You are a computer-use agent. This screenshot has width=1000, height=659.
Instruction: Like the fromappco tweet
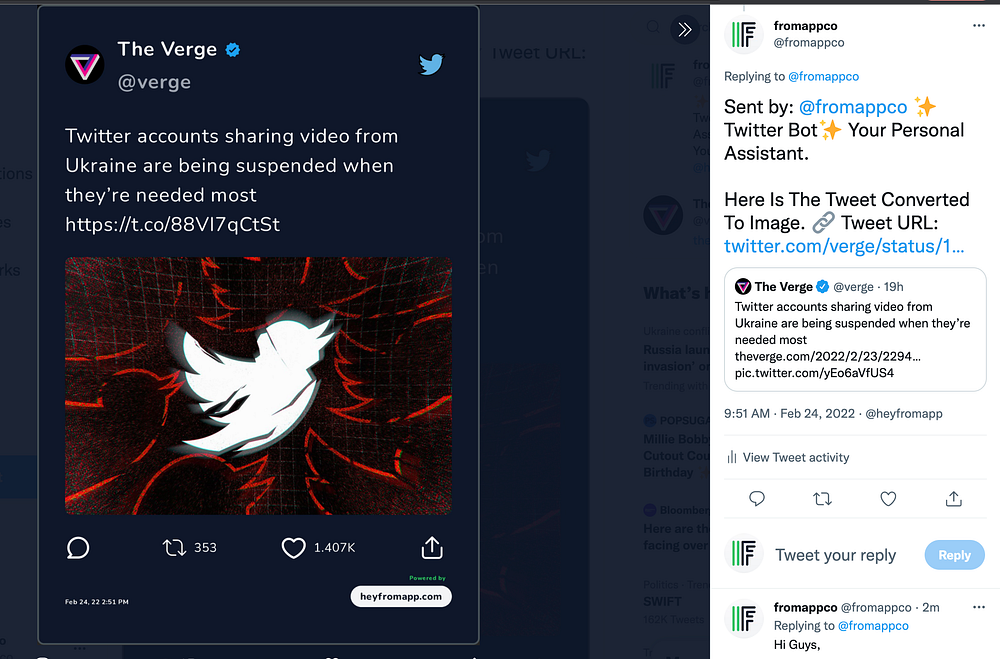pyautogui.click(x=888, y=498)
